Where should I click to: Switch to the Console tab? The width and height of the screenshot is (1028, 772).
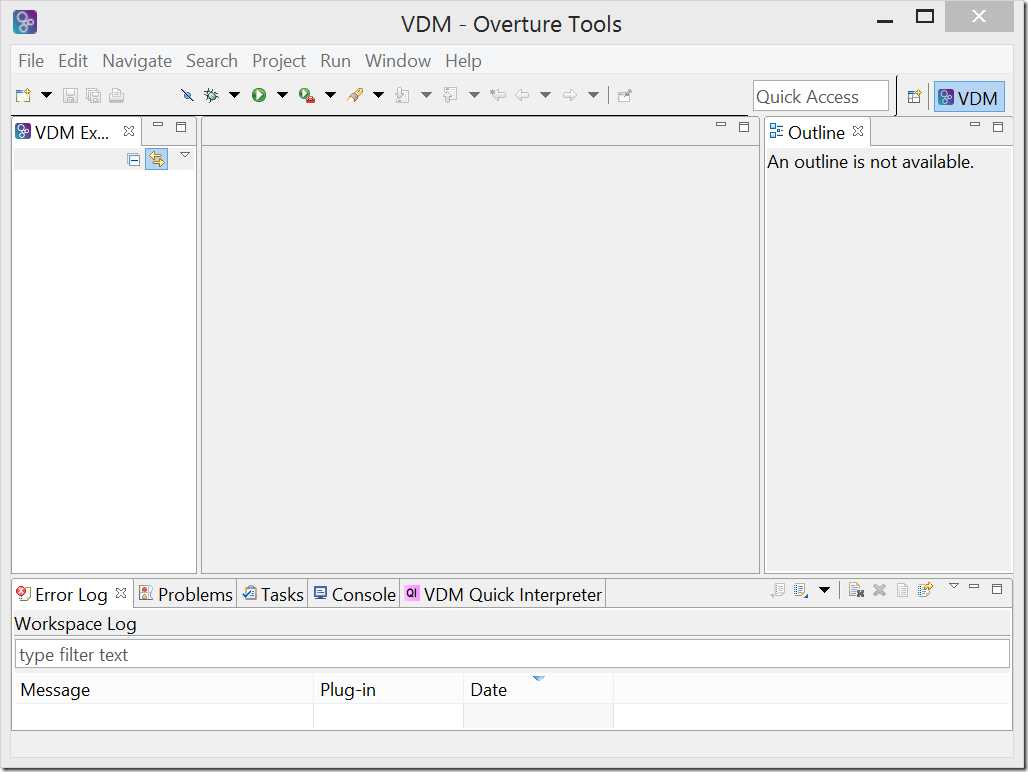tap(355, 594)
